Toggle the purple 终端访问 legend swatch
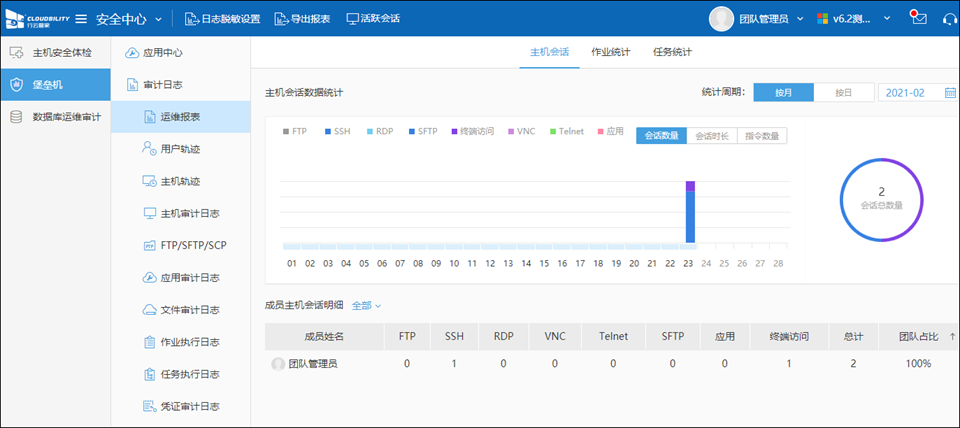The image size is (960, 428). pos(454,132)
